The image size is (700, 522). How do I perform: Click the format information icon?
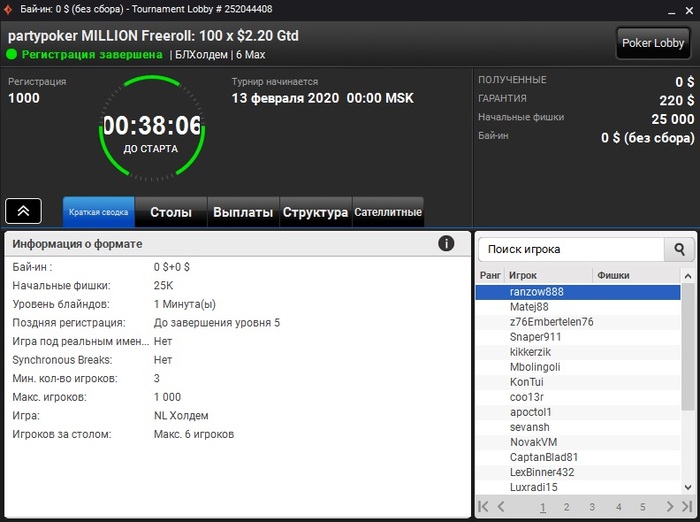(x=446, y=243)
